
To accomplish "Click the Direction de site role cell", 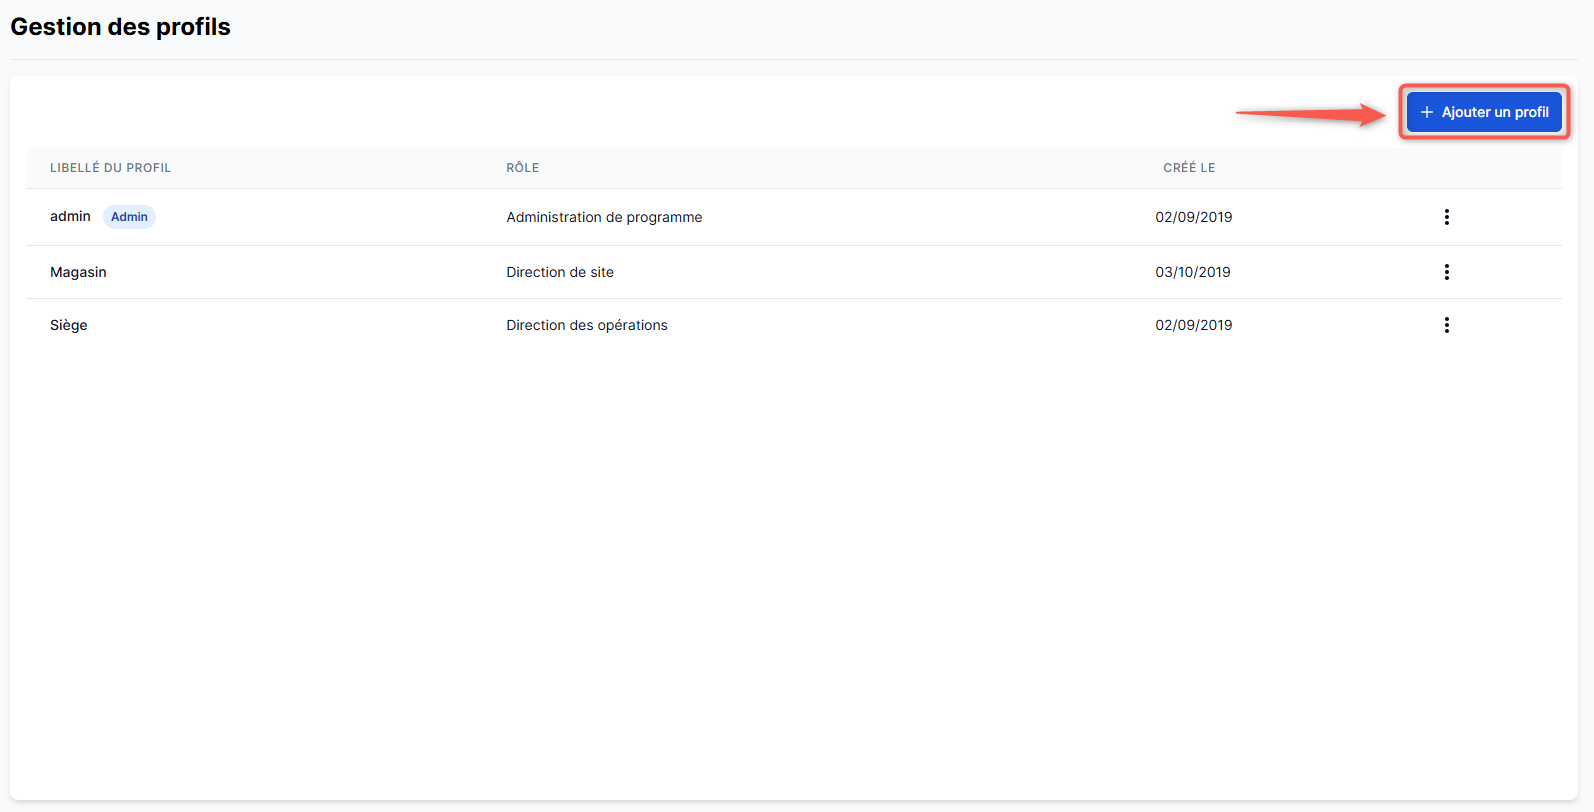I will pyautogui.click(x=560, y=272).
